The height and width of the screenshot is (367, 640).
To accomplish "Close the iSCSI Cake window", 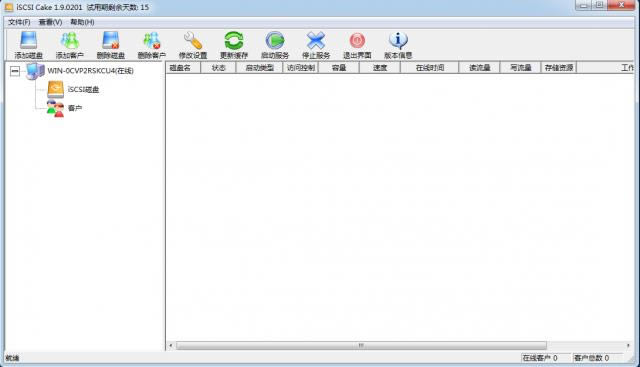I will [621, 5].
